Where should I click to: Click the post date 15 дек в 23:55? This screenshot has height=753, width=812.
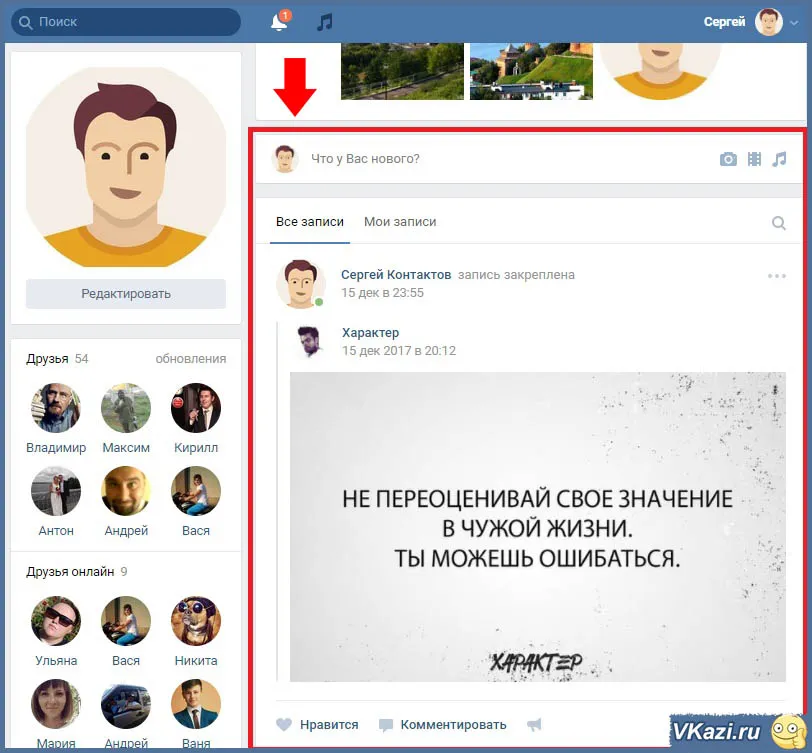point(382,293)
